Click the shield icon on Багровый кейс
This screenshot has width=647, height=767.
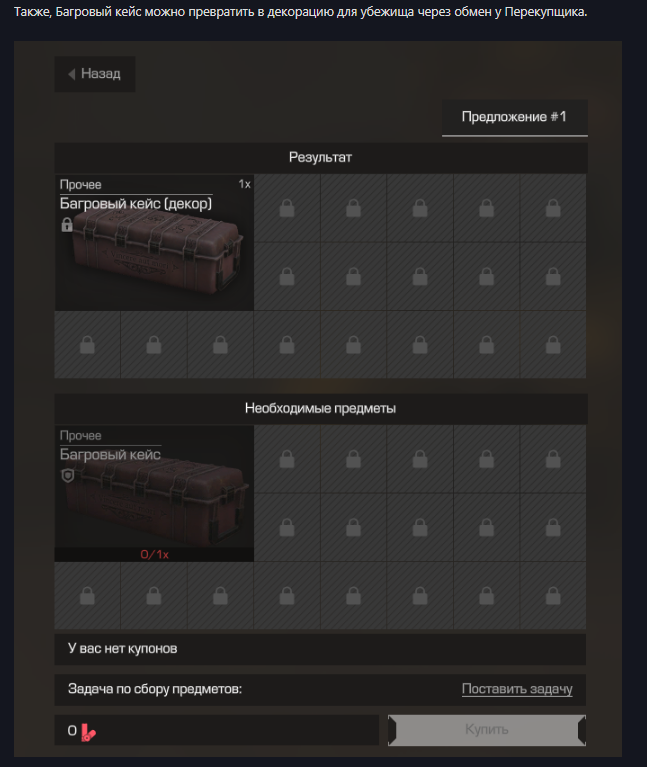point(67,475)
